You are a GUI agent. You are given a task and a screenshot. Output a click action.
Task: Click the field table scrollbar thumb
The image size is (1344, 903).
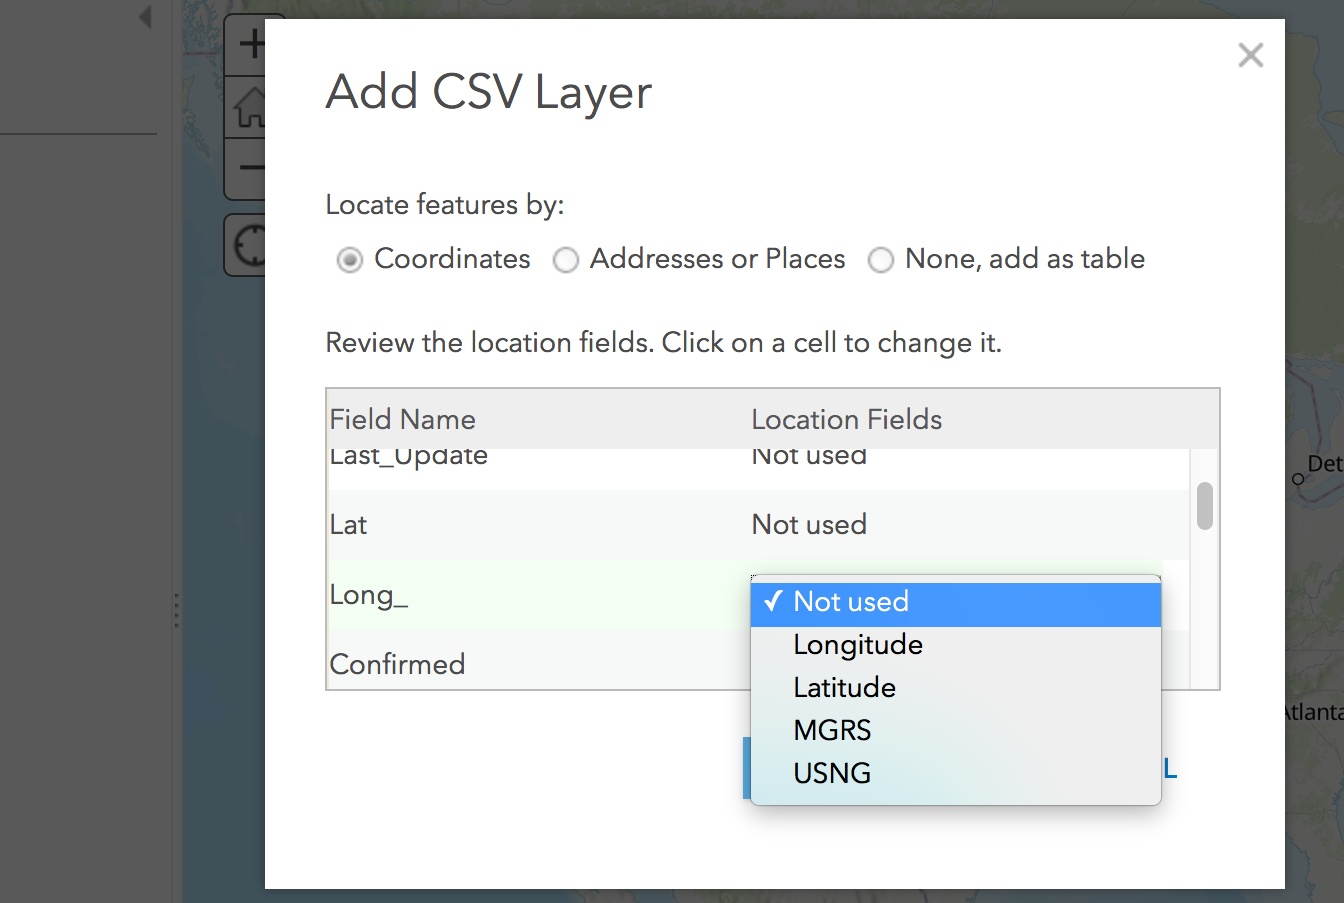[1204, 506]
